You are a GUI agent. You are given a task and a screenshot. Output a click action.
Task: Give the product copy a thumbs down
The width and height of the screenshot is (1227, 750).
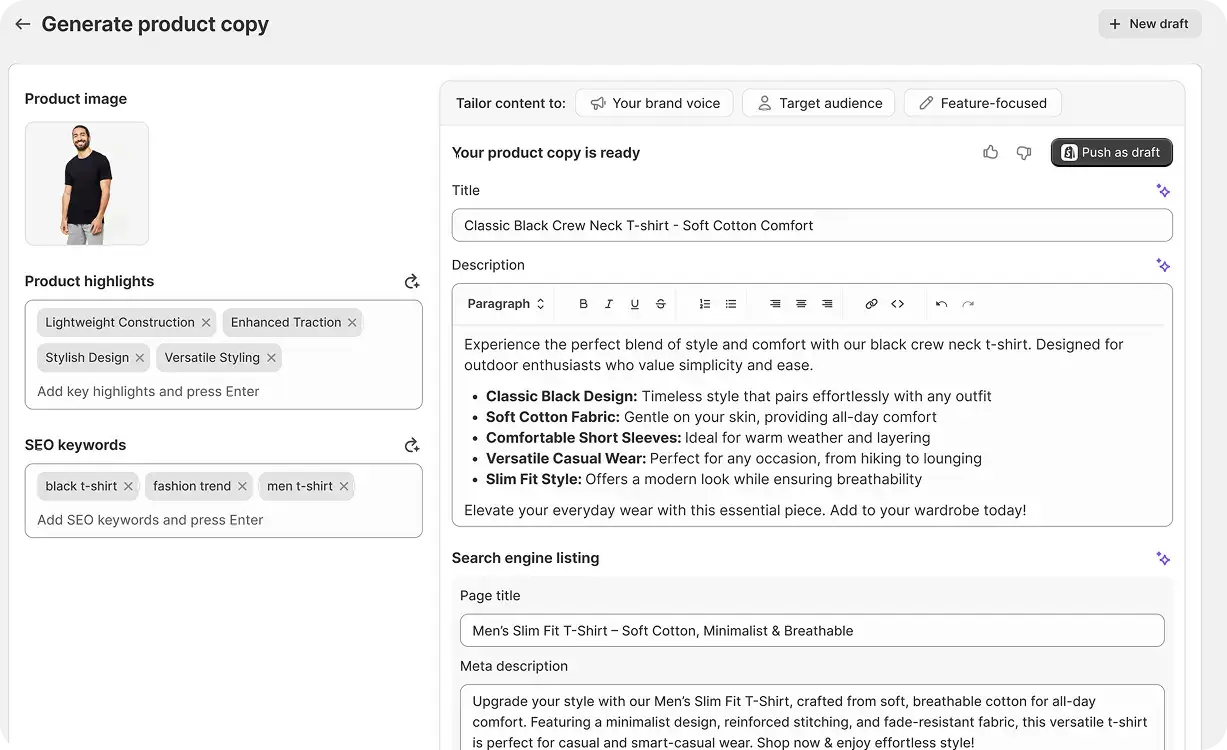point(1023,152)
